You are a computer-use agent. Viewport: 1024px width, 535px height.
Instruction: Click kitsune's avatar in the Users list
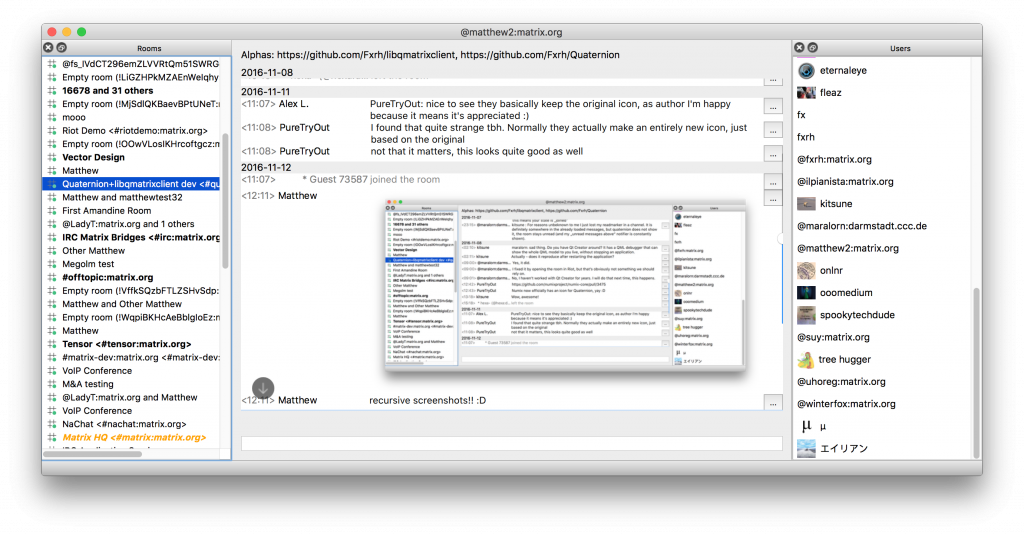(x=806, y=203)
